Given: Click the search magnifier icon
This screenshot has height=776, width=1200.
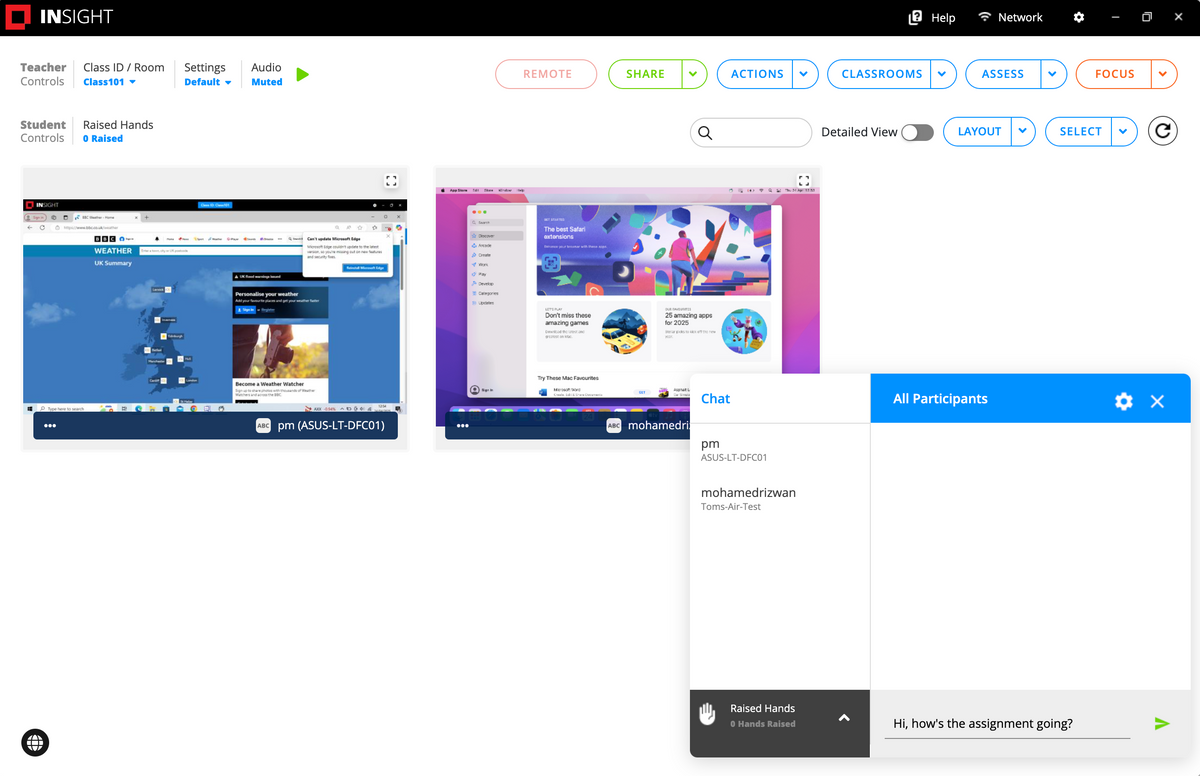Looking at the screenshot, I should 705,132.
